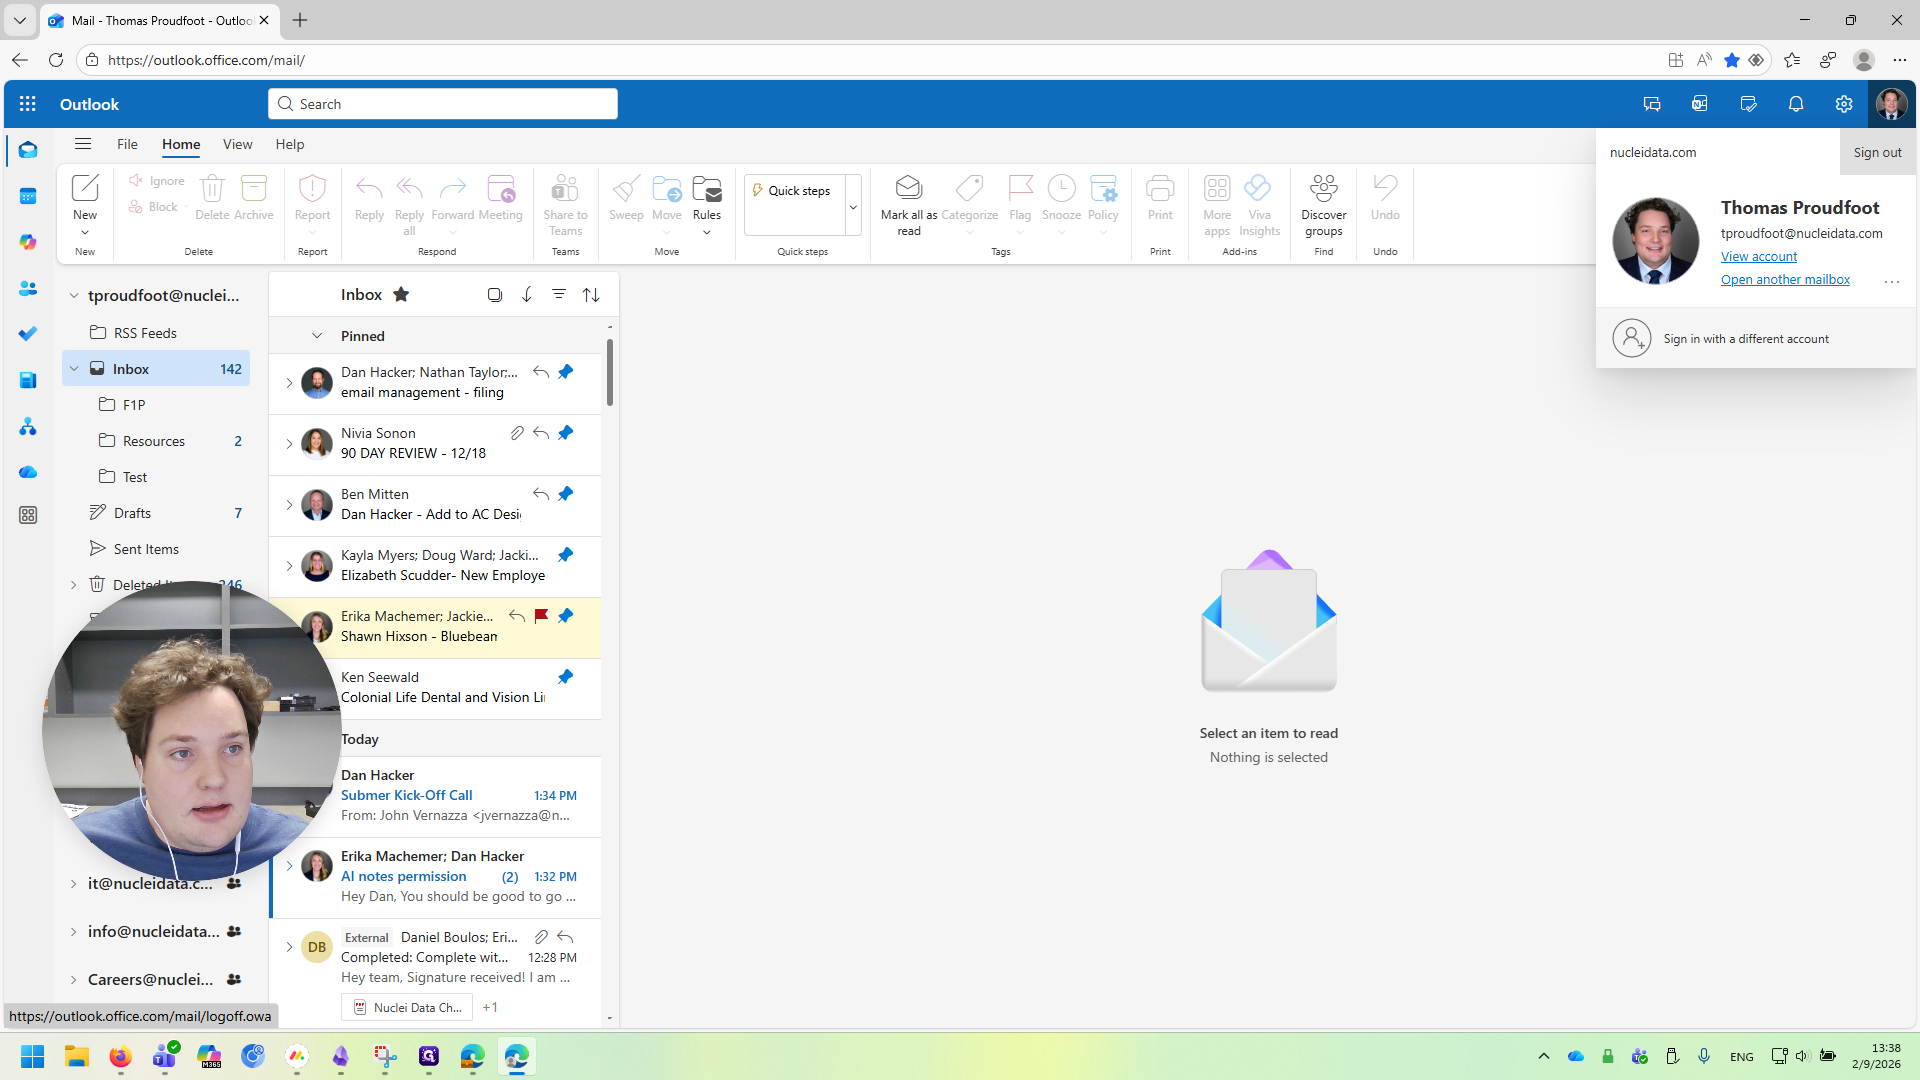Open the 'Nuclei Data Ch...' attachment chip
This screenshot has height=1080, width=1920.
(407, 1007)
